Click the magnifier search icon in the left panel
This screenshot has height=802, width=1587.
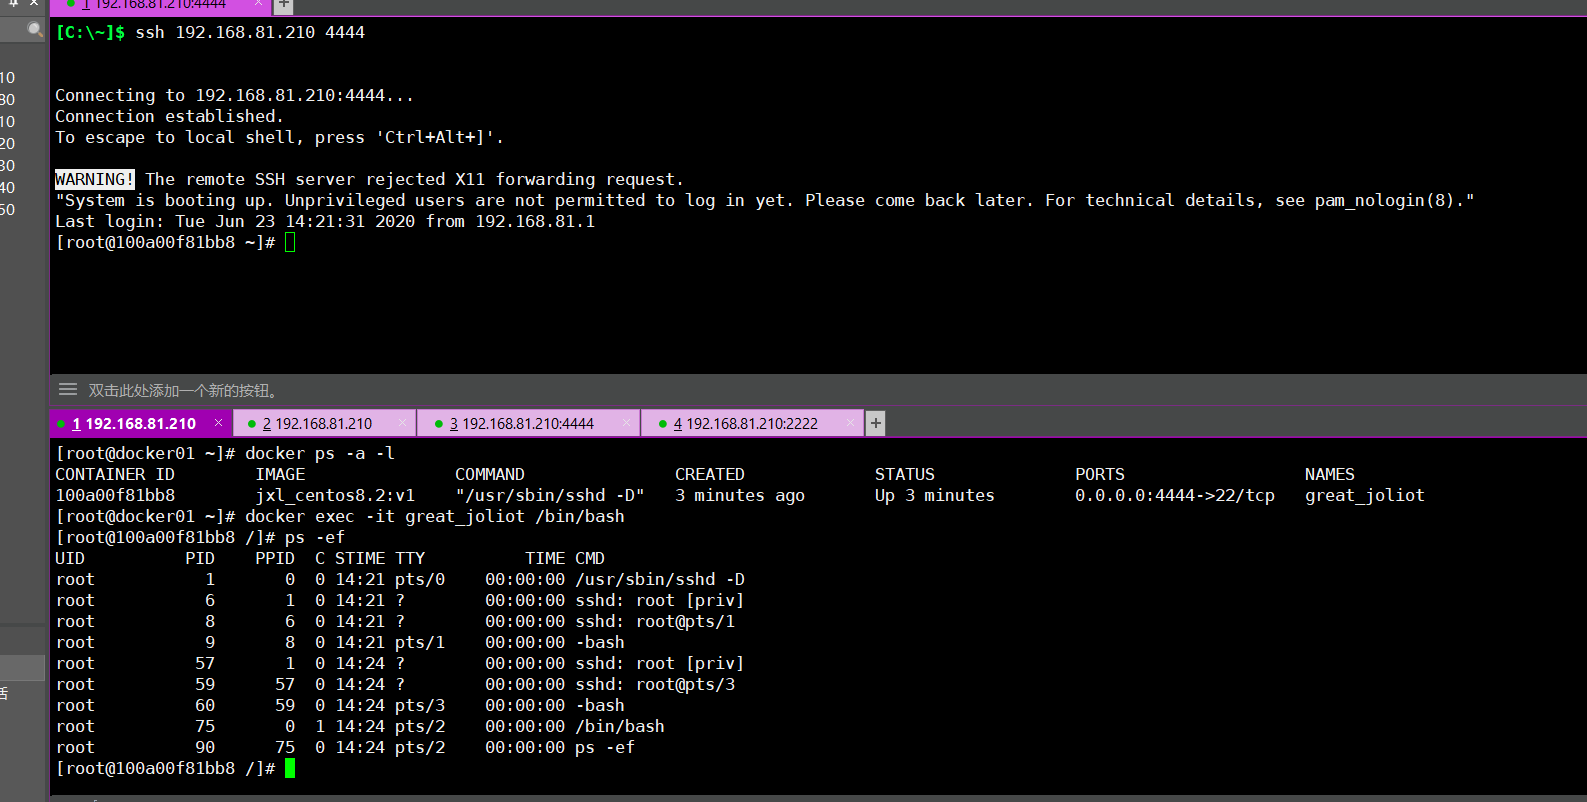(x=35, y=30)
